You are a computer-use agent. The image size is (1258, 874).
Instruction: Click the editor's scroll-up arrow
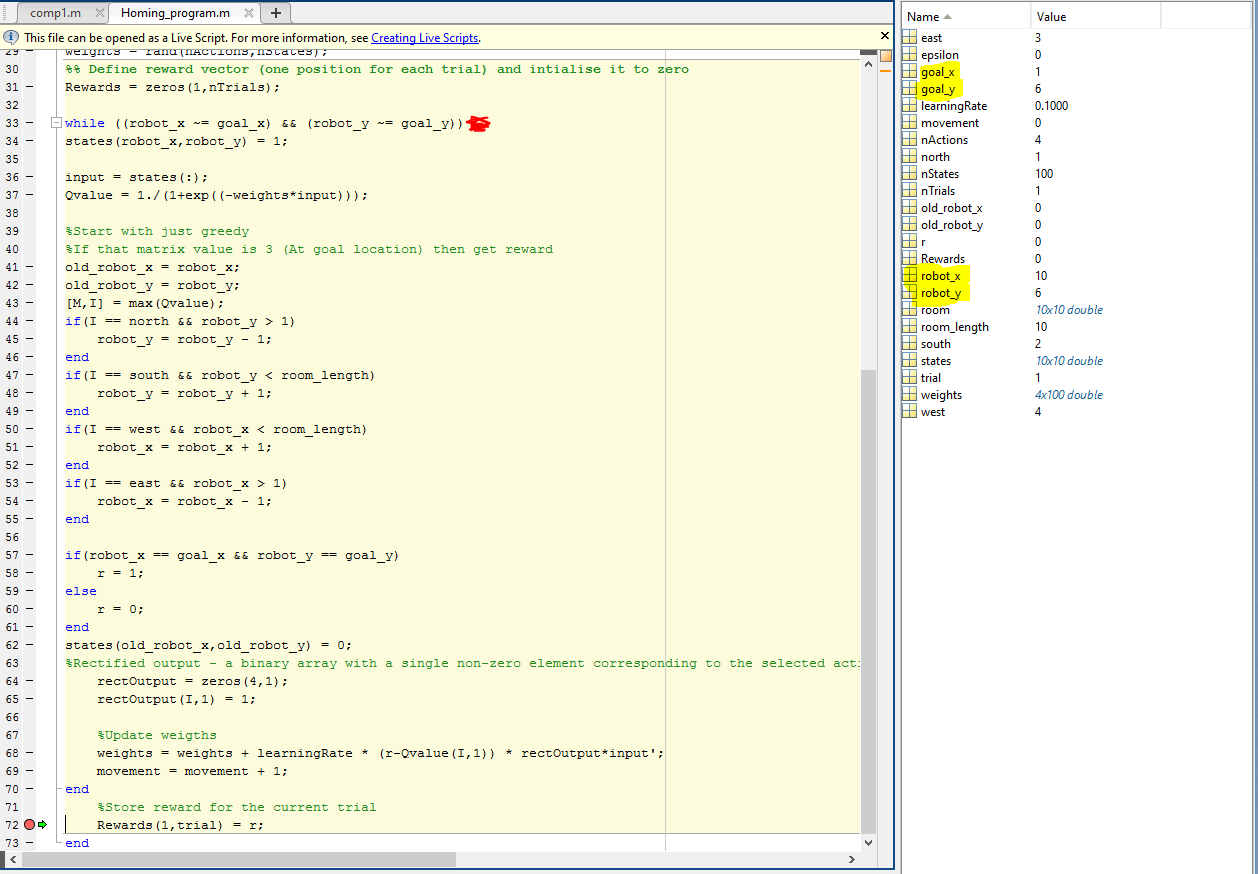pos(868,64)
